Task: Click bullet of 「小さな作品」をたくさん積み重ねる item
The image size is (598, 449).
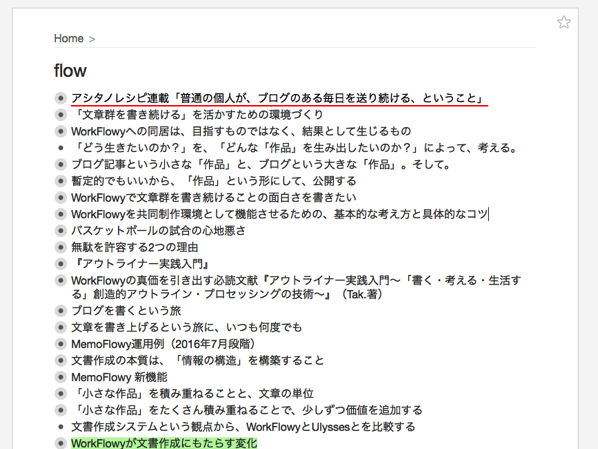Action: pos(61,410)
